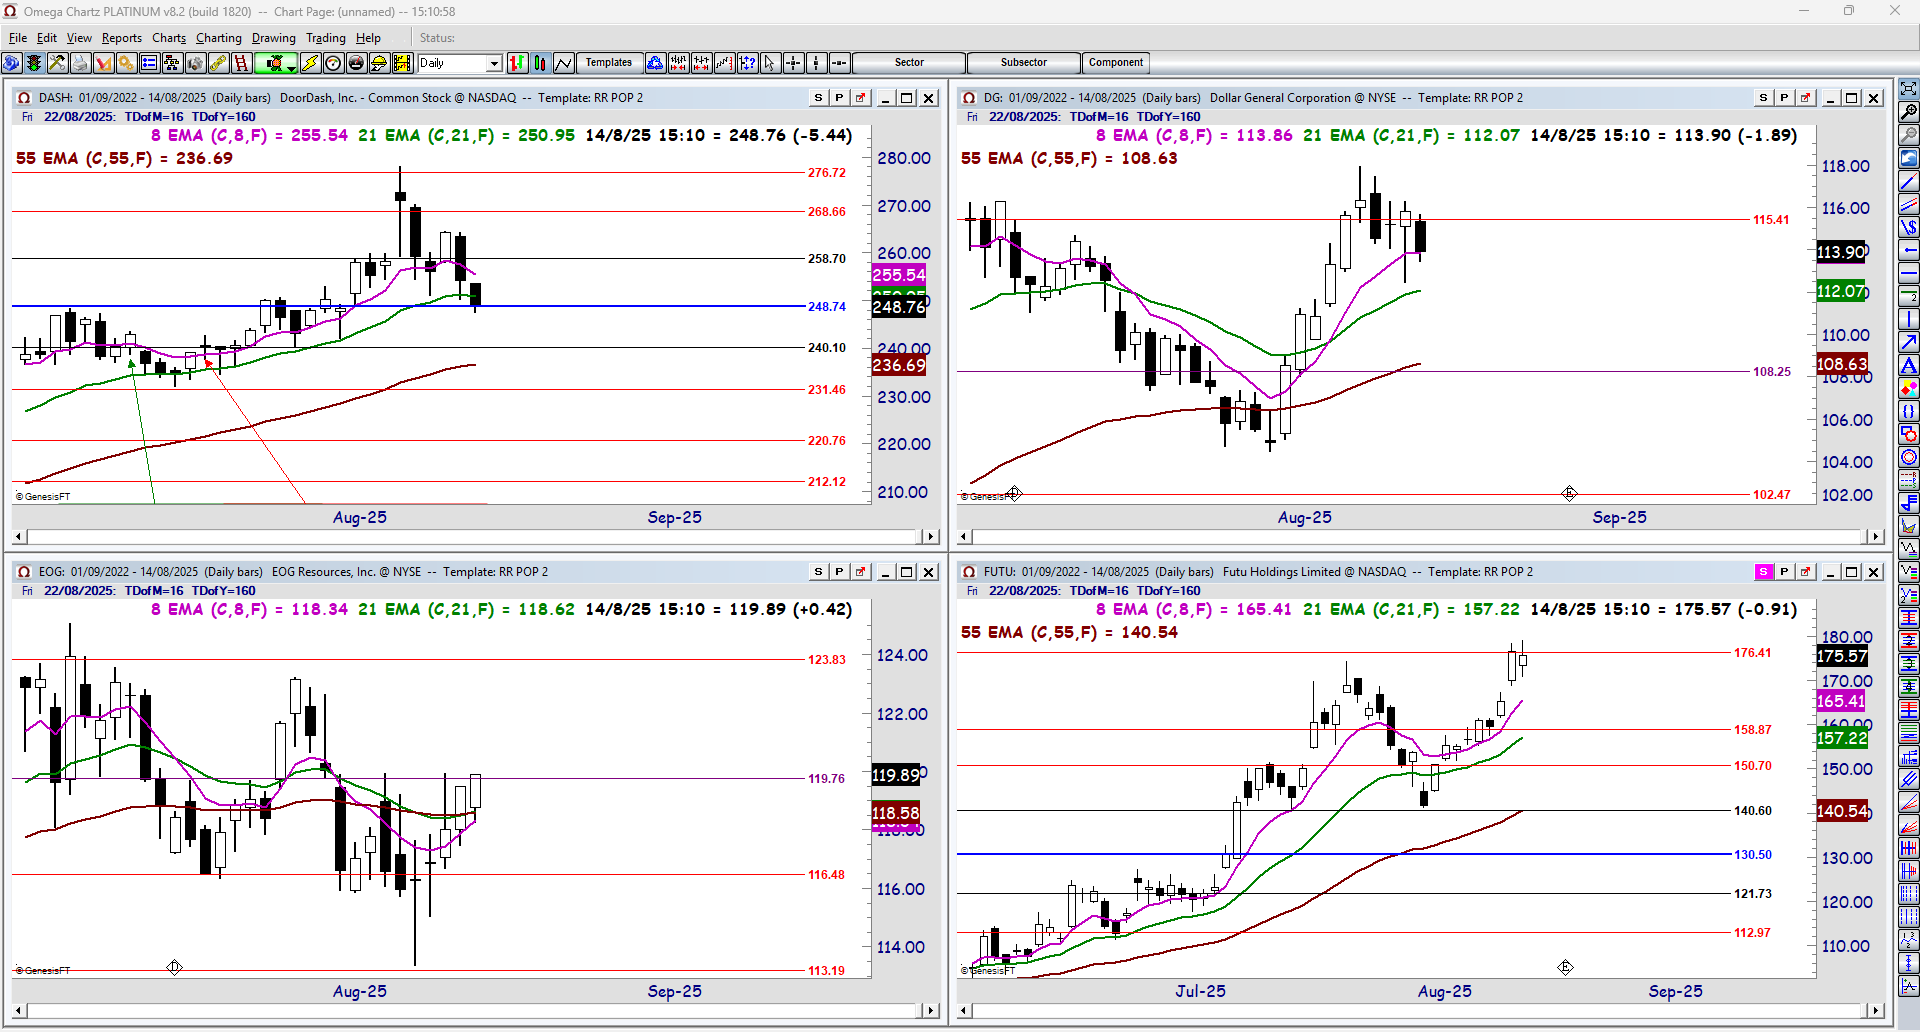Open the hierarchy tree icon
Image resolution: width=1920 pixels, height=1032 pixels.
click(172, 63)
